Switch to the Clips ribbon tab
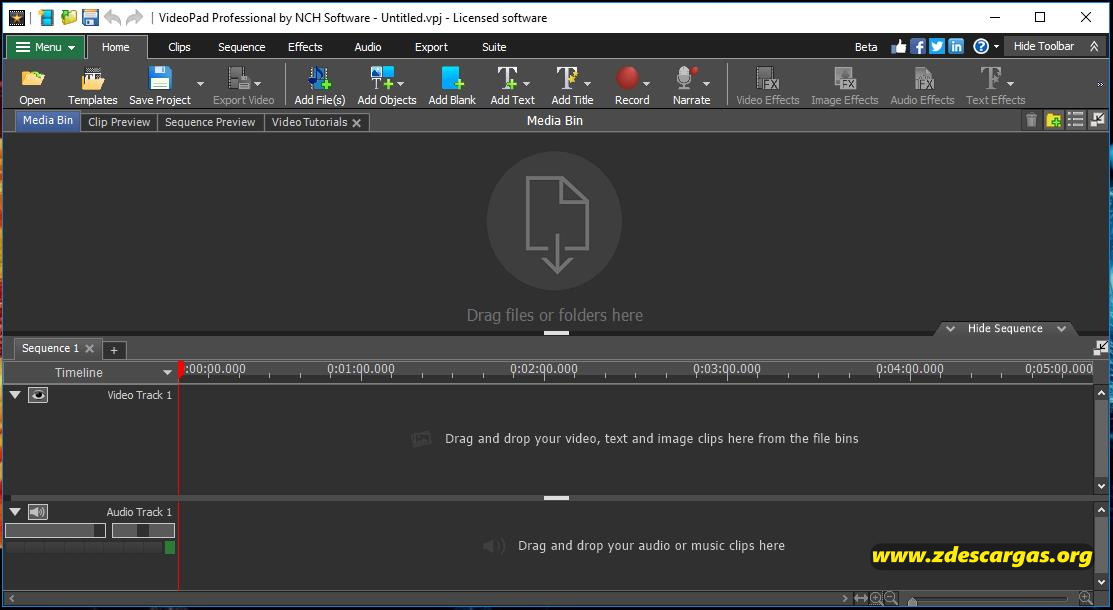Image resolution: width=1113 pixels, height=610 pixels. (179, 47)
